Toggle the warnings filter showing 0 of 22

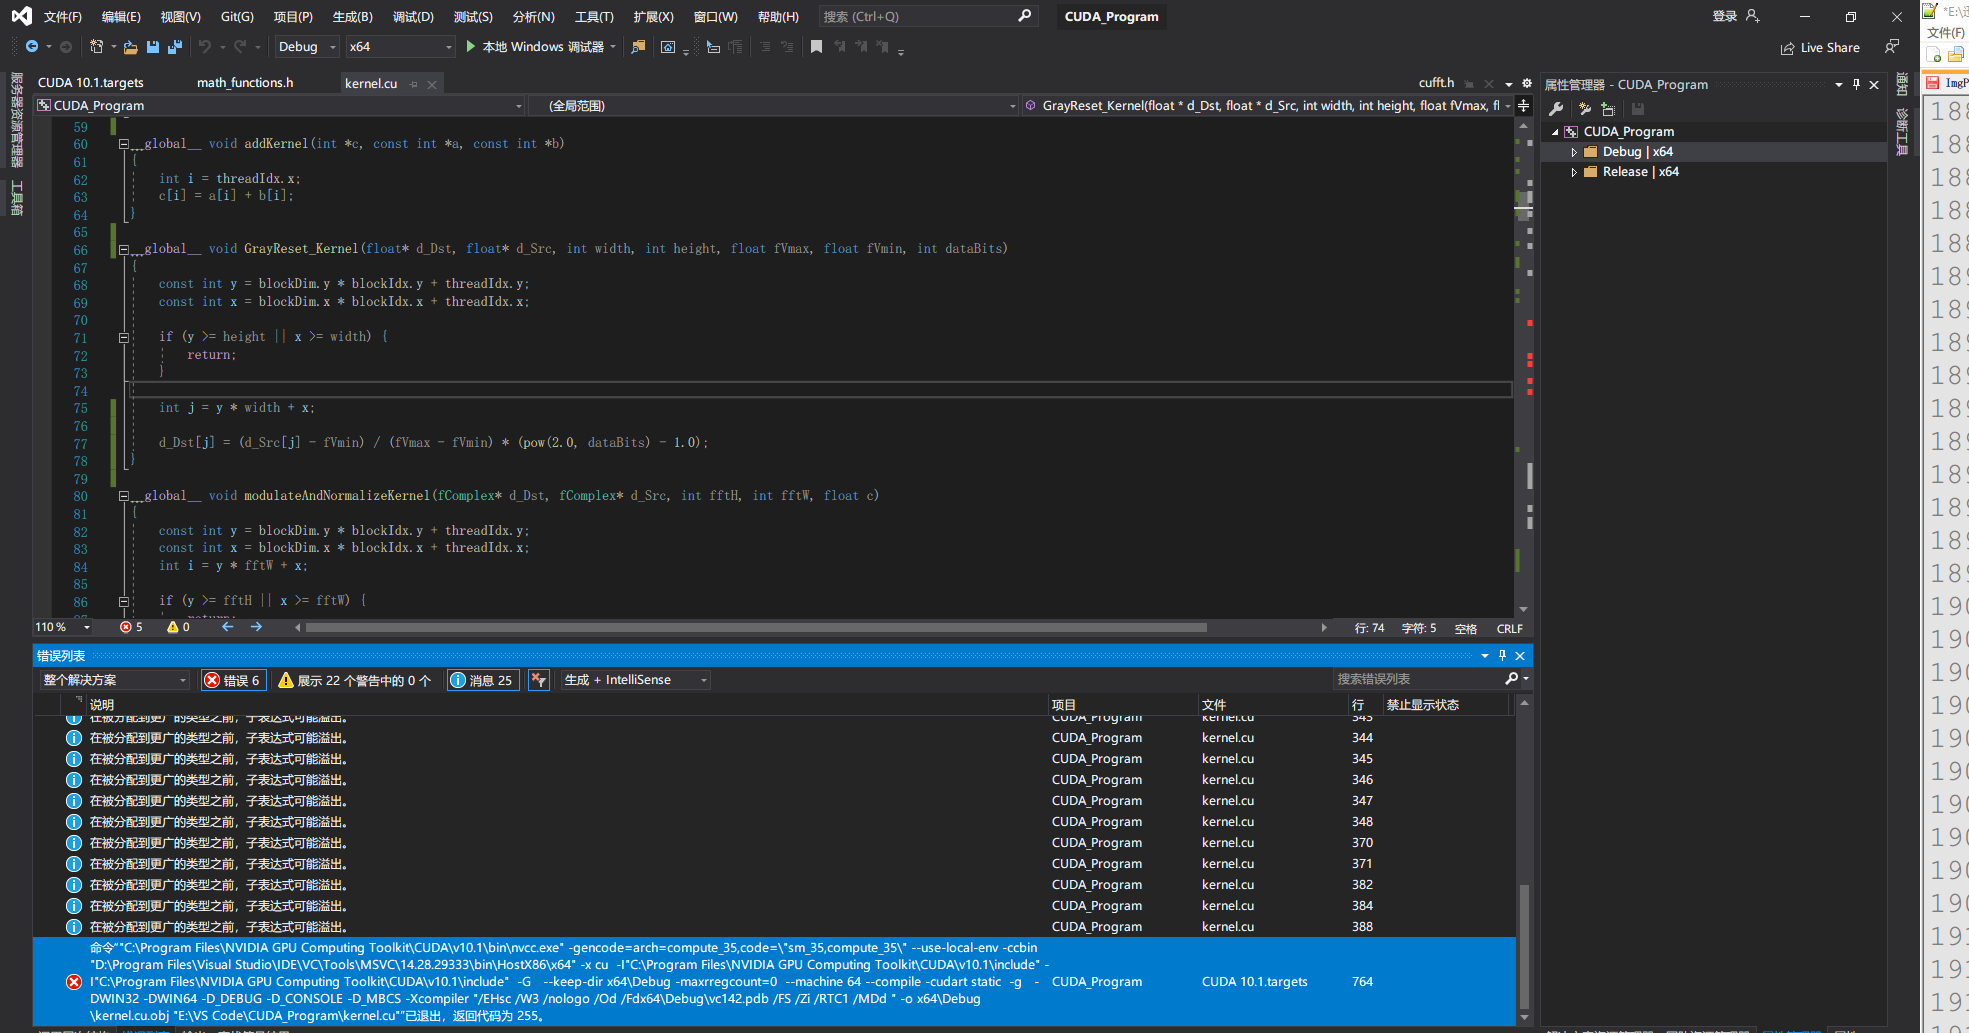tap(355, 680)
